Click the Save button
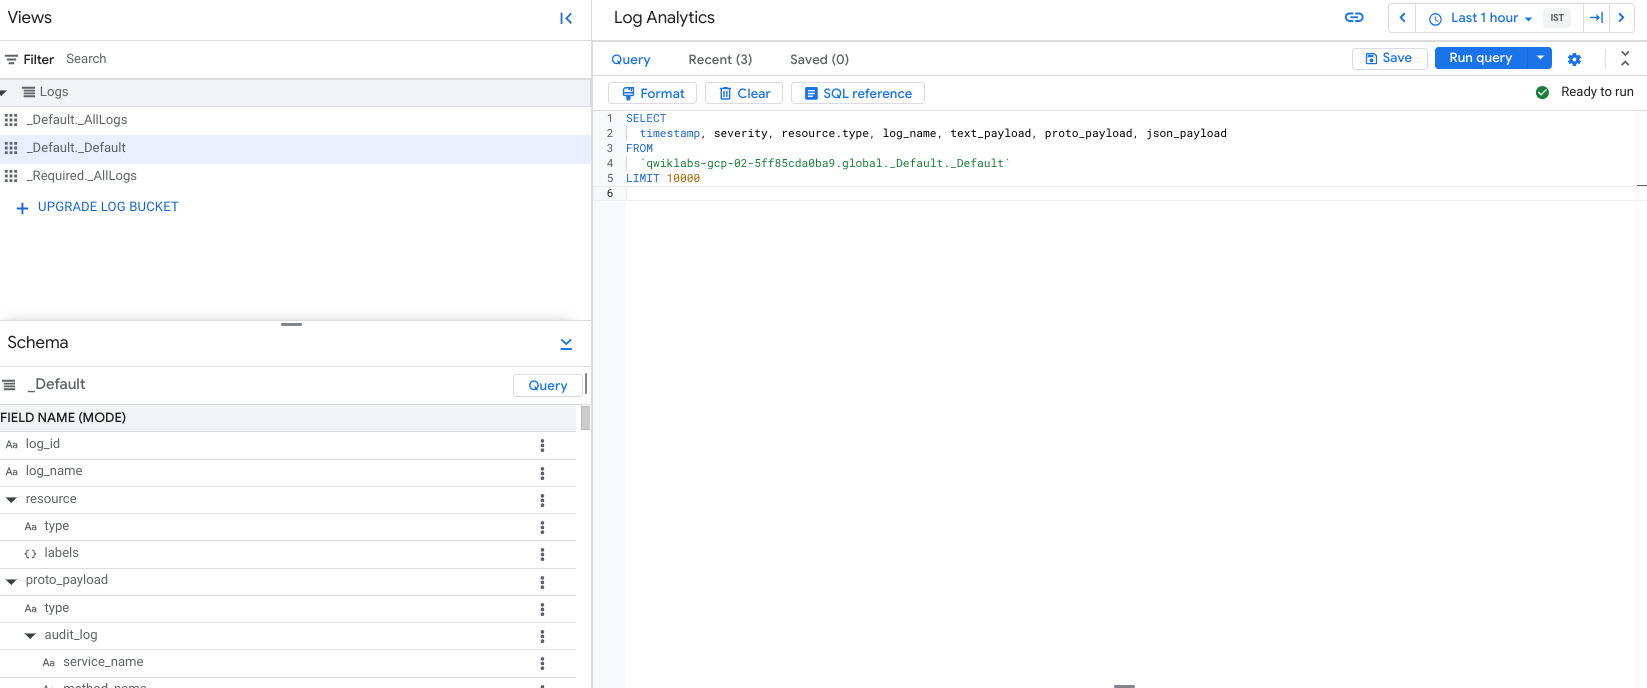 click(1389, 58)
